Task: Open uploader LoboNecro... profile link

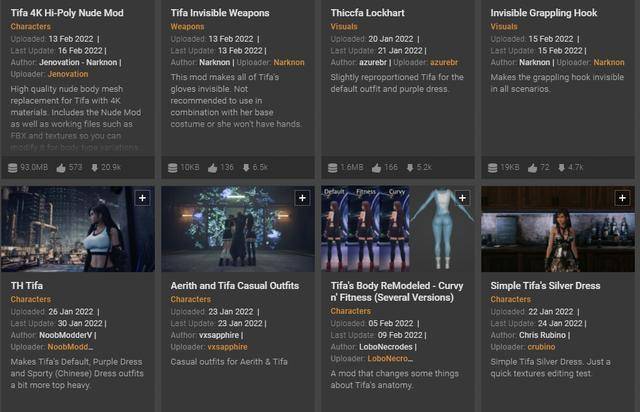Action: (x=390, y=359)
